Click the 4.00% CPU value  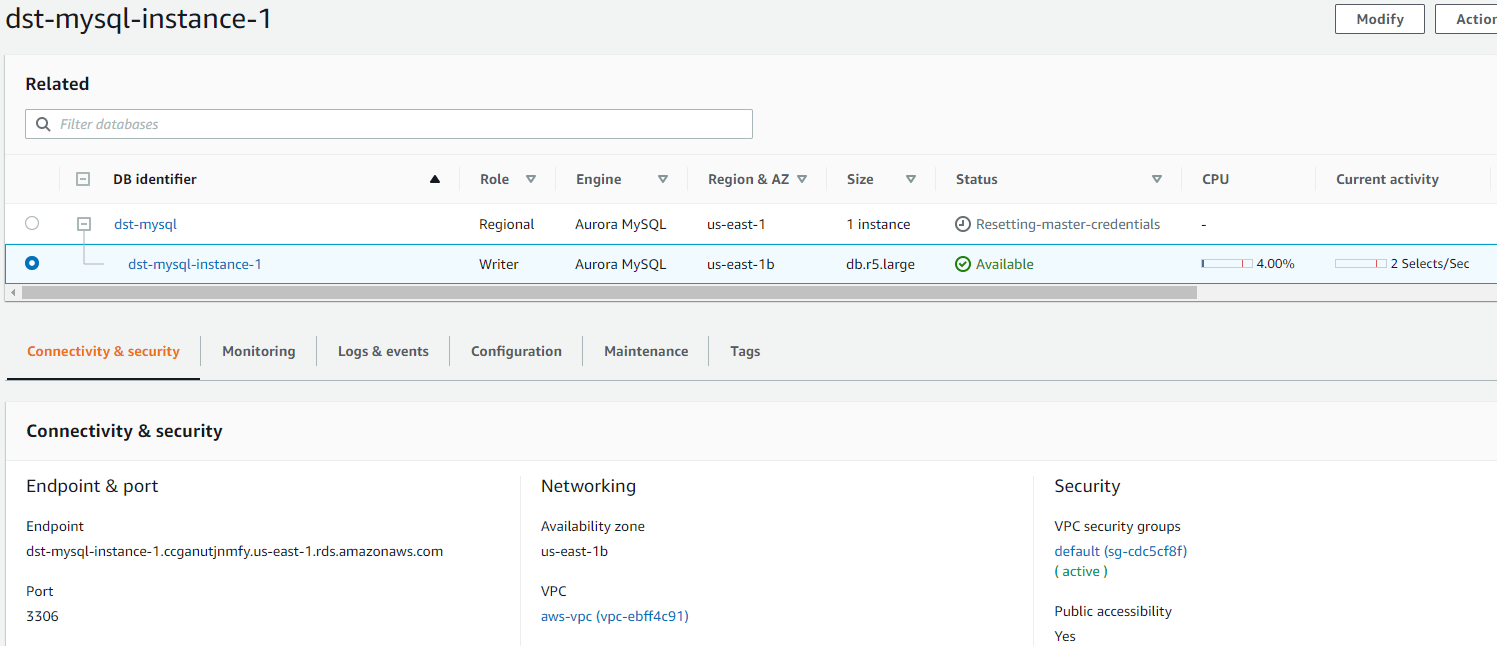tap(1275, 264)
